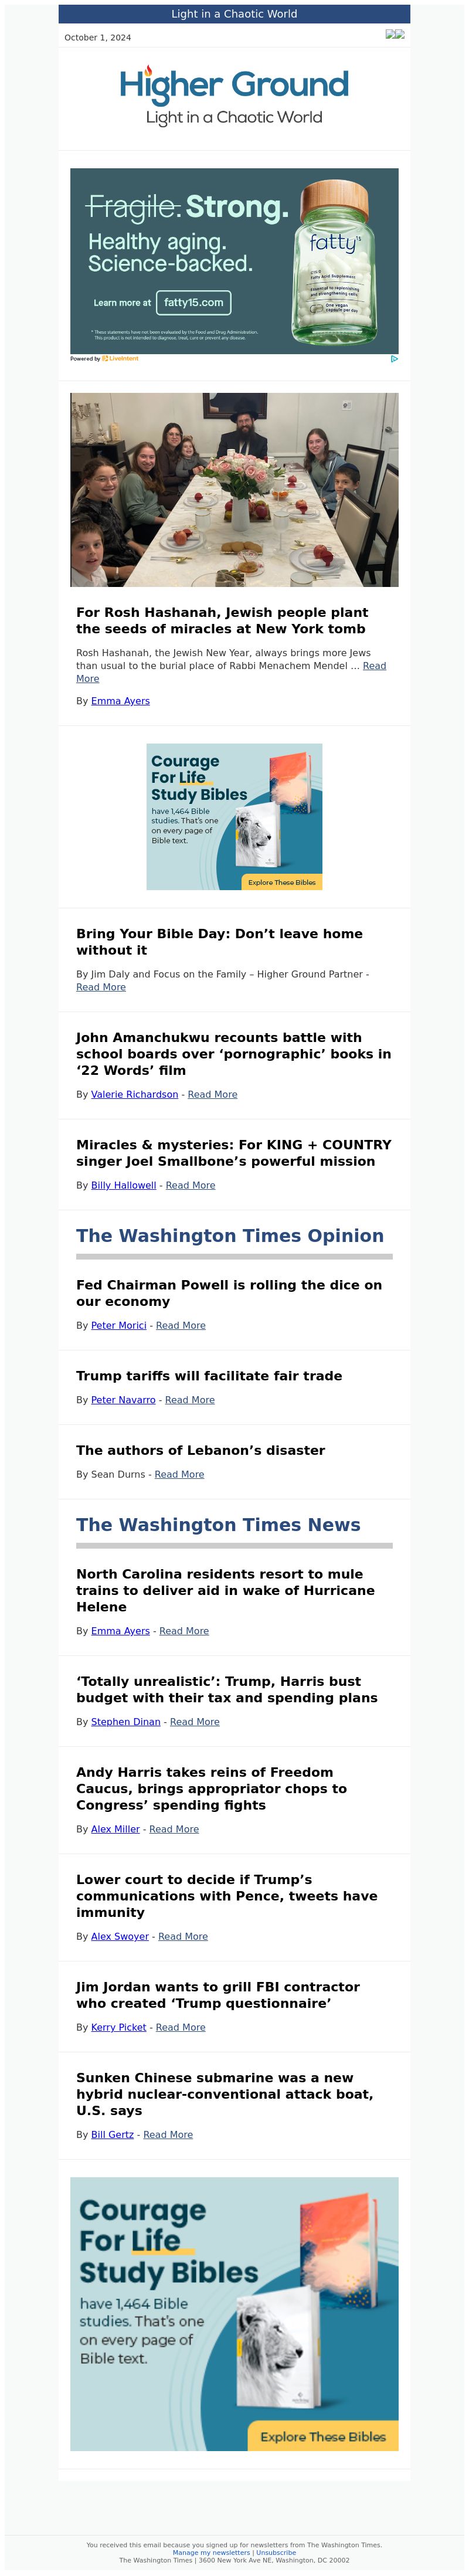Read More on Bring Your Bible Day
469x2576 pixels.
pos(101,987)
